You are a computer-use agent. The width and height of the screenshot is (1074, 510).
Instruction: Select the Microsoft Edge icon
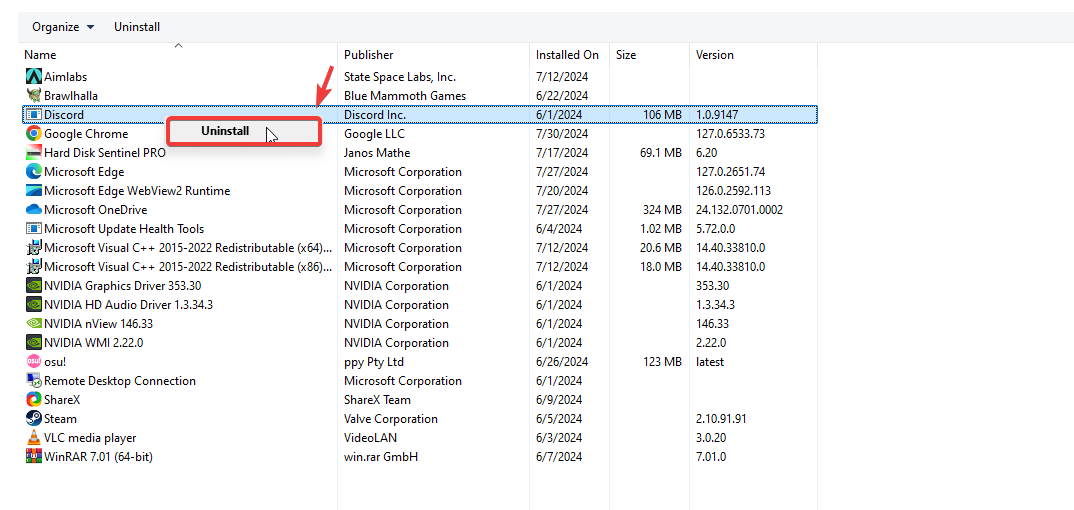tap(34, 172)
